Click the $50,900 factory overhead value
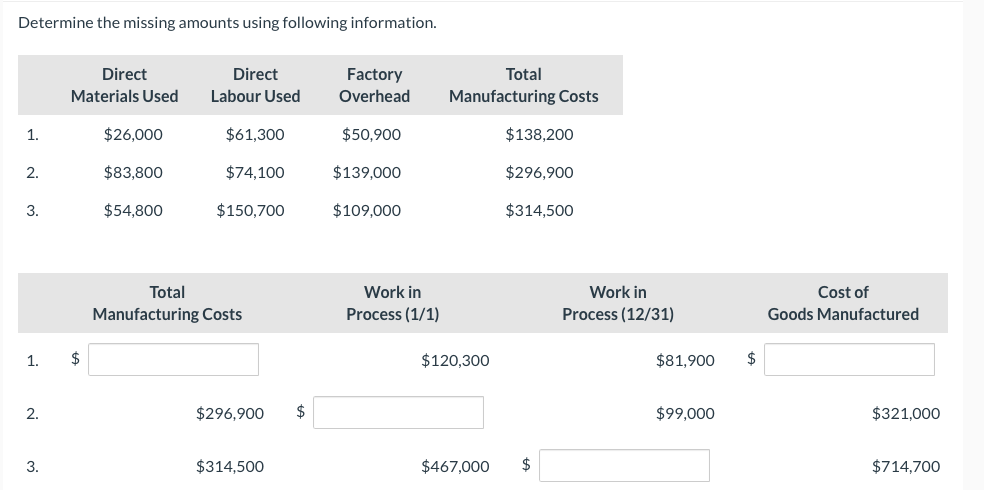The width and height of the screenshot is (984, 490). click(371, 134)
